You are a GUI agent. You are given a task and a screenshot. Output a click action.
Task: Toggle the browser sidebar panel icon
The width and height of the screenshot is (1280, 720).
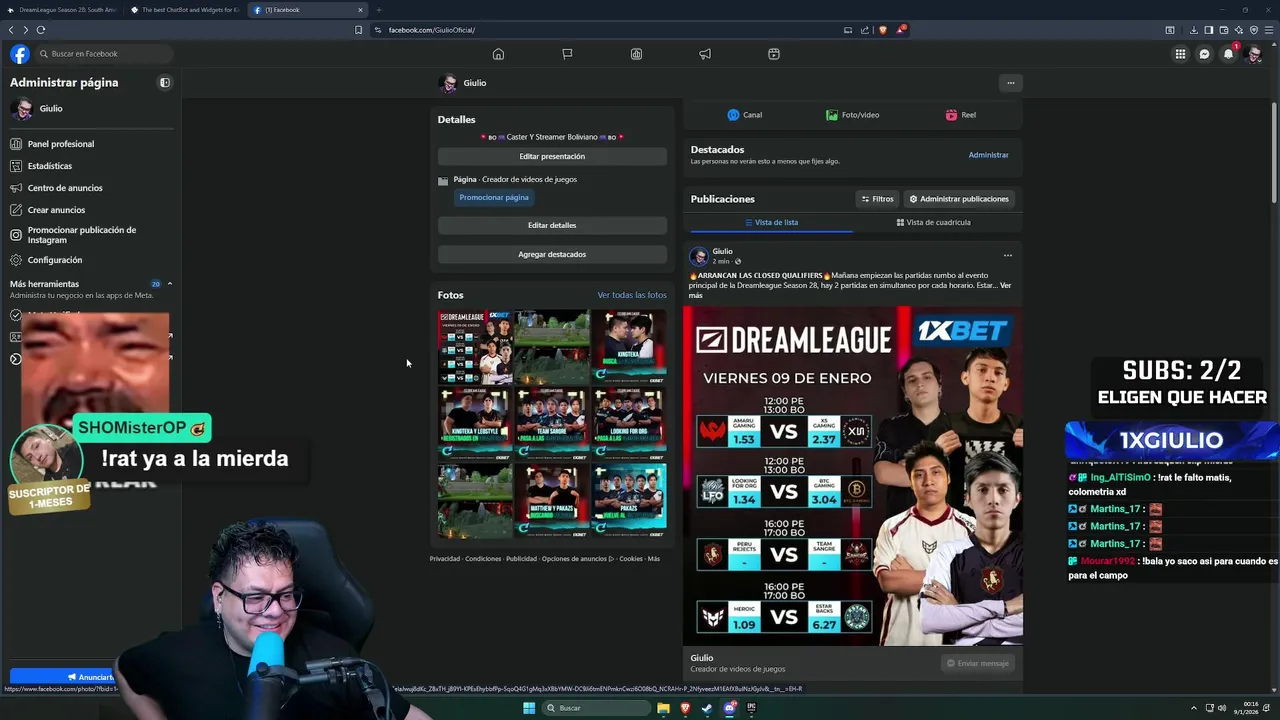click(x=1209, y=30)
